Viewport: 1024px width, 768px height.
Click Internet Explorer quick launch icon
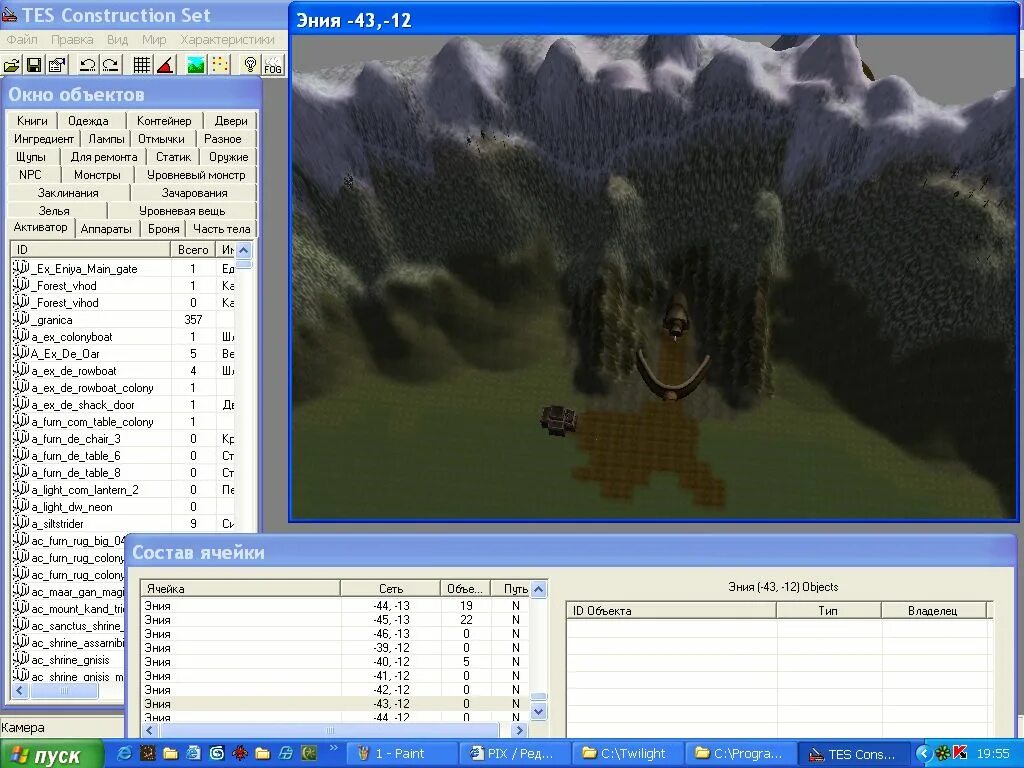point(124,753)
